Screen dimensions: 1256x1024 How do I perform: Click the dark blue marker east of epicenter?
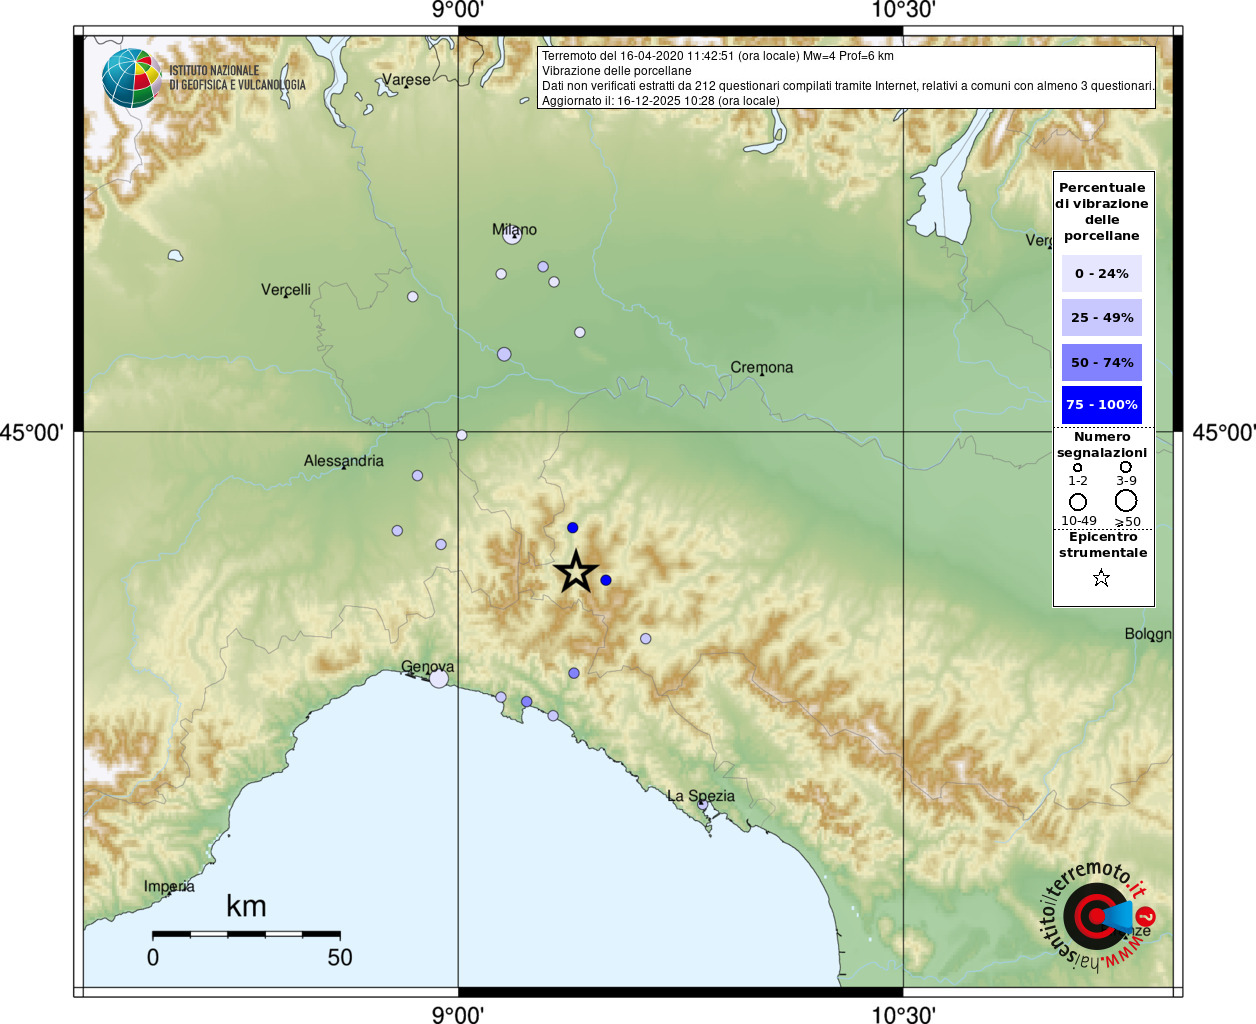pos(606,580)
